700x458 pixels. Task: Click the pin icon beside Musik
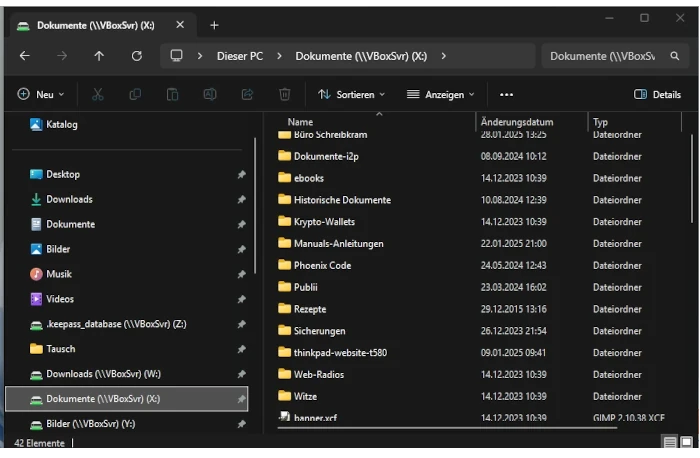point(242,274)
